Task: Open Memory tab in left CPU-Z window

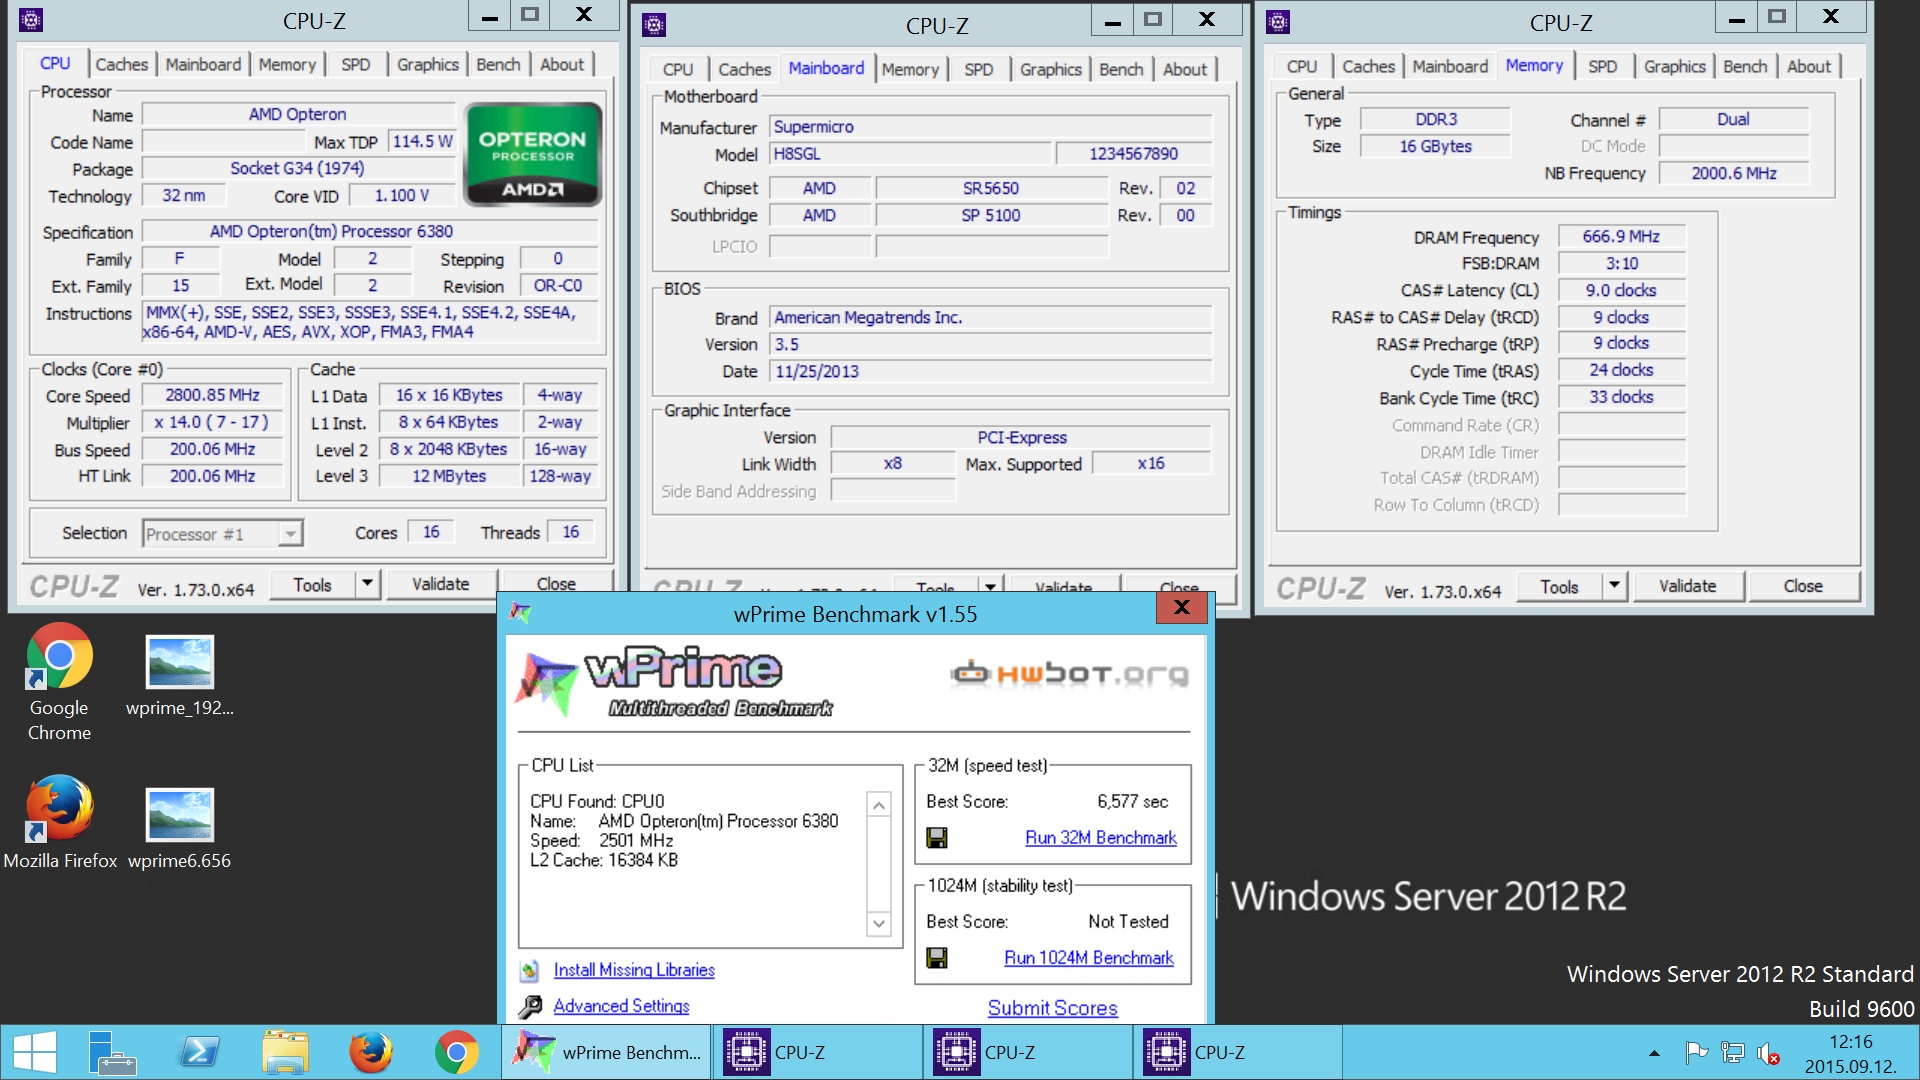Action: [287, 64]
